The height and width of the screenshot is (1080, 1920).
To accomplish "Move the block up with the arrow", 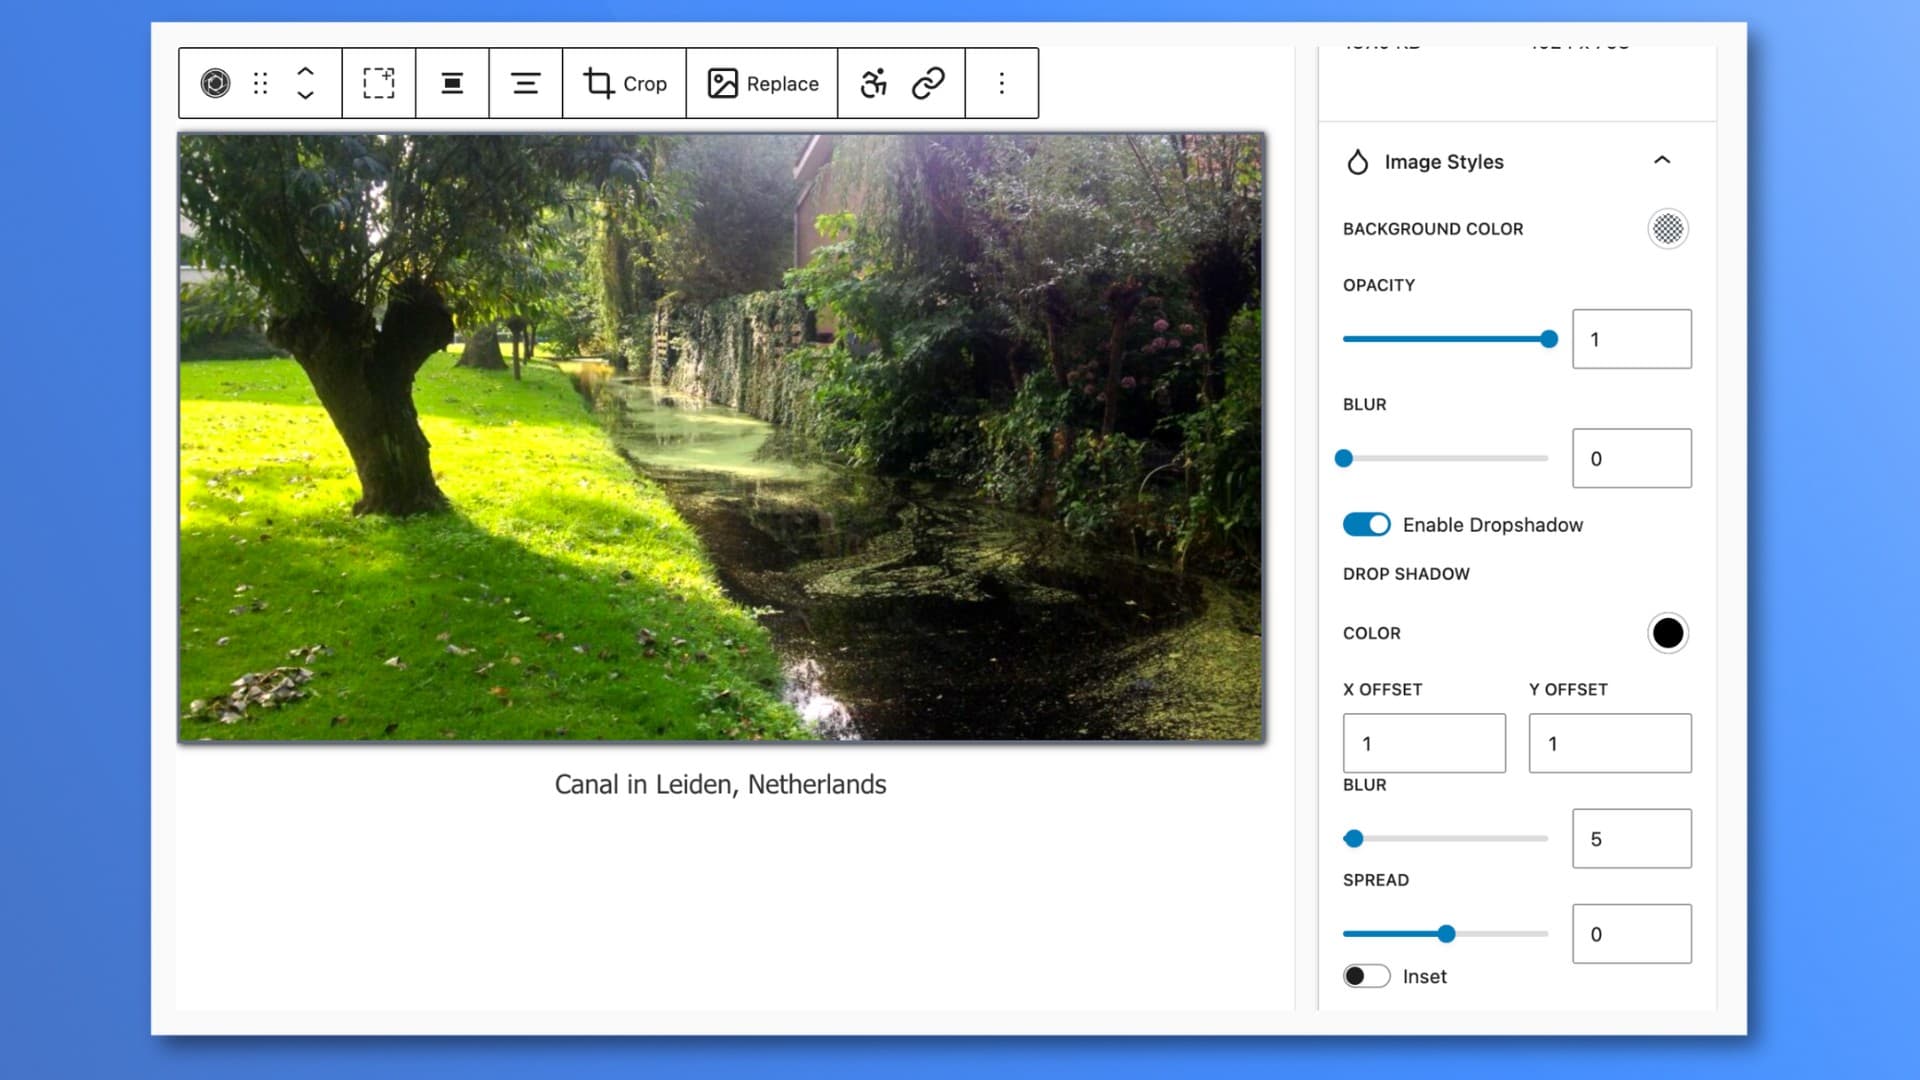I will pyautogui.click(x=305, y=71).
